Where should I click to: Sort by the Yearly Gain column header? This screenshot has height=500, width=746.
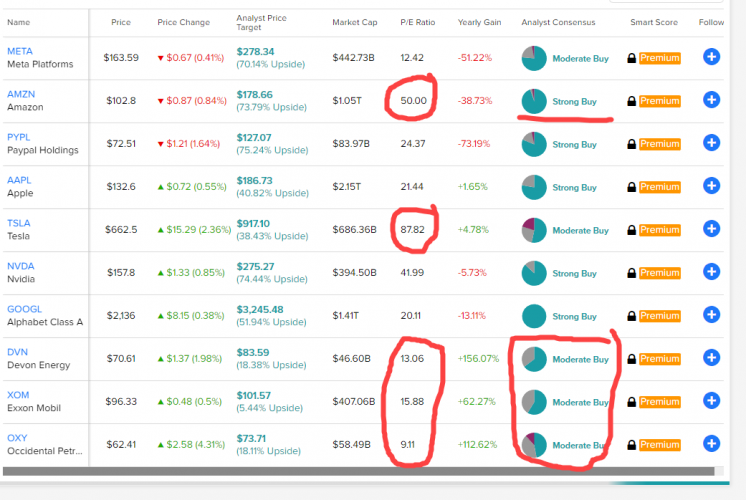click(x=480, y=22)
